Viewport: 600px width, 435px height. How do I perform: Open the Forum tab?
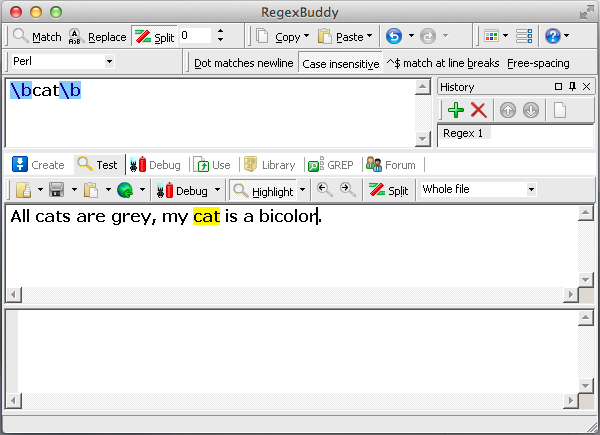[391, 165]
